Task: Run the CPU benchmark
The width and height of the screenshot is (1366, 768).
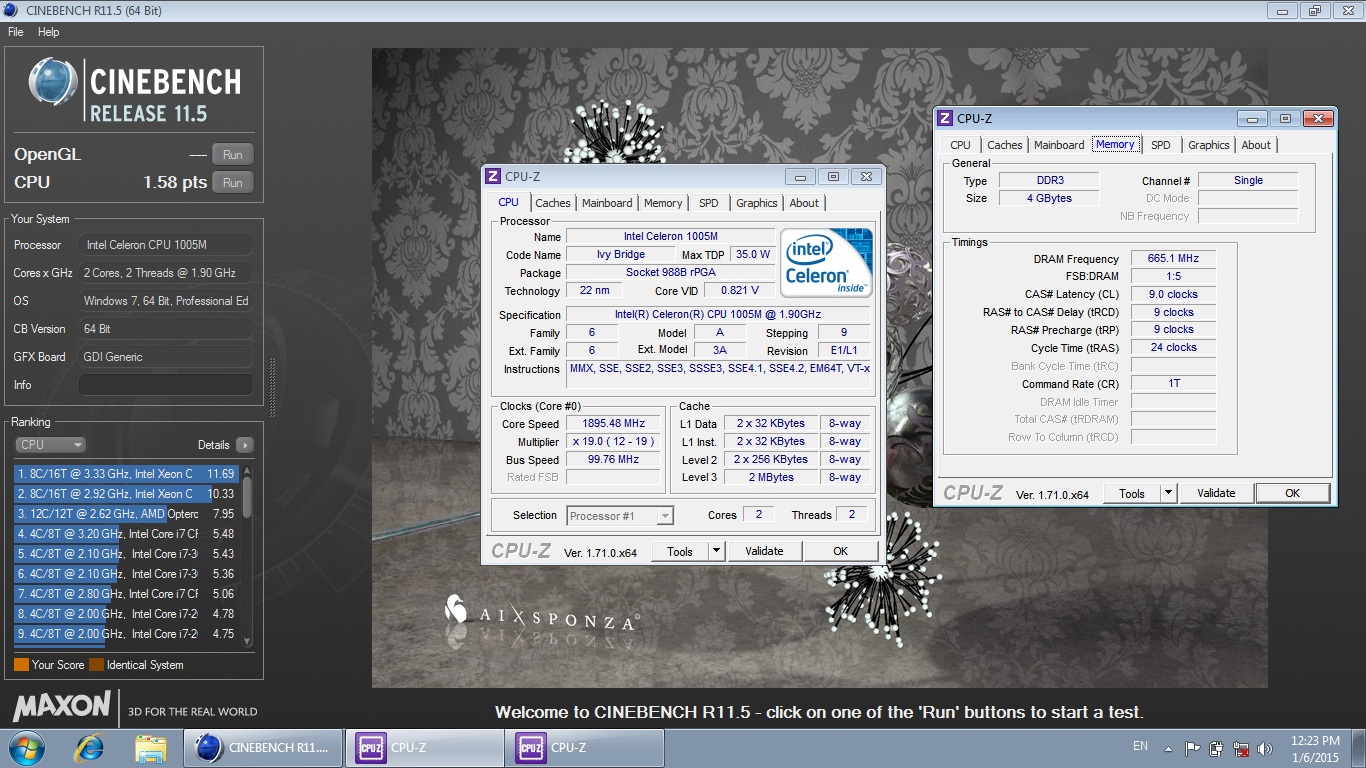Action: 233,183
